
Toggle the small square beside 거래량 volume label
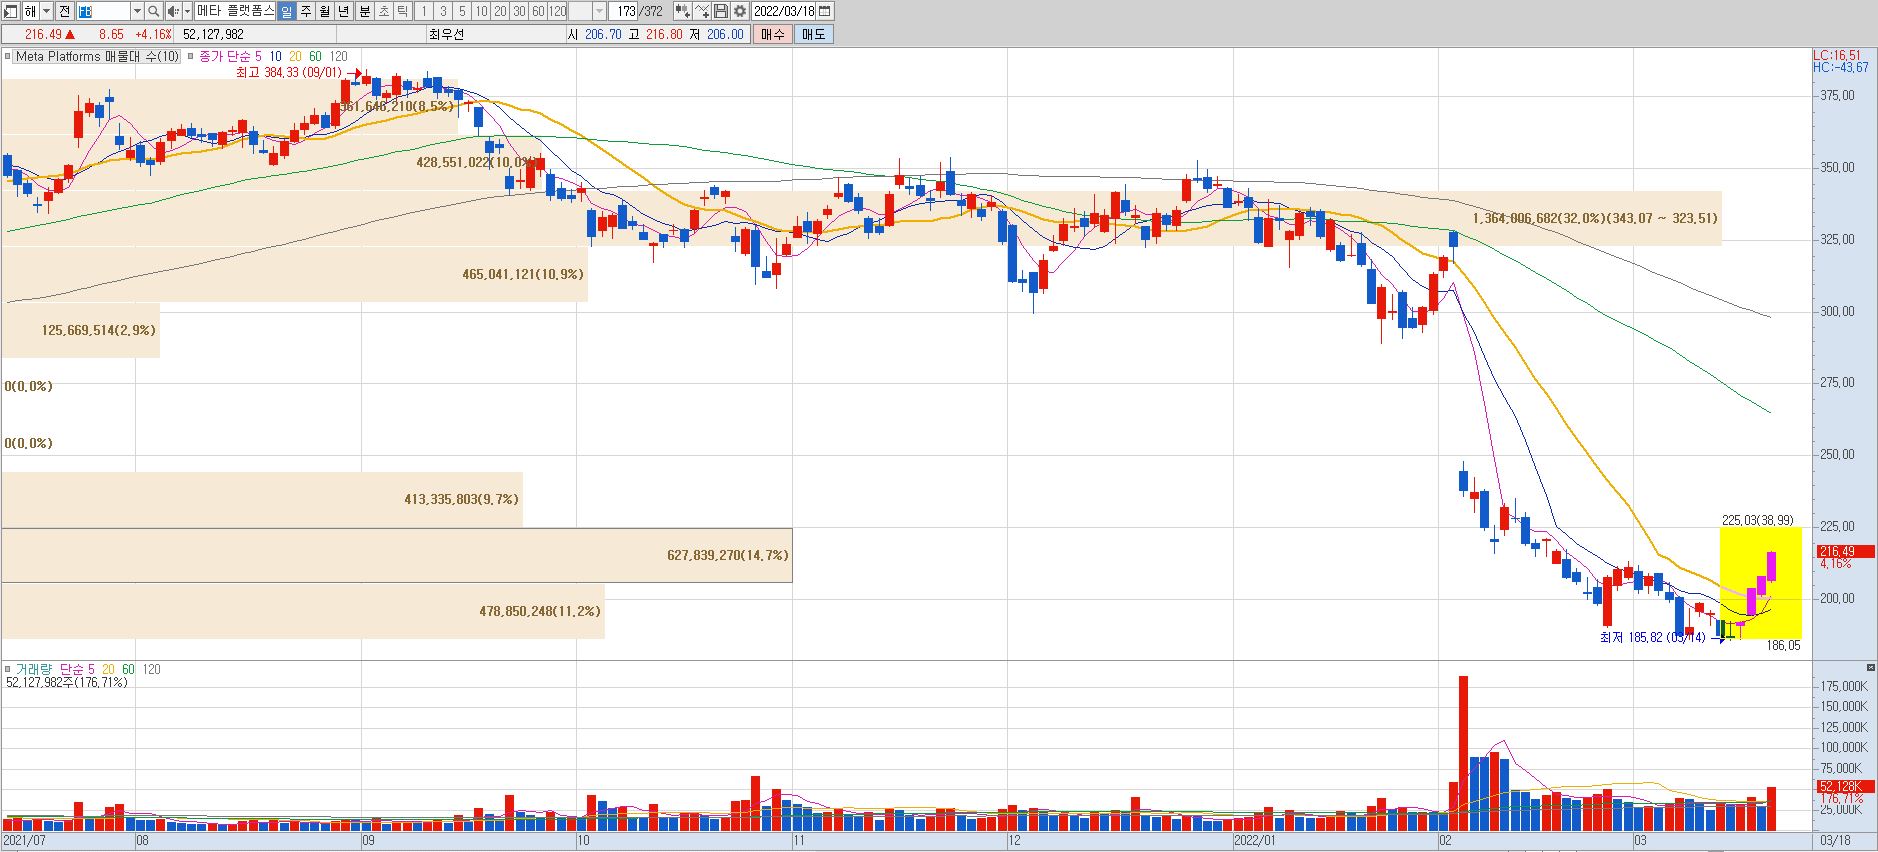[x=7, y=669]
